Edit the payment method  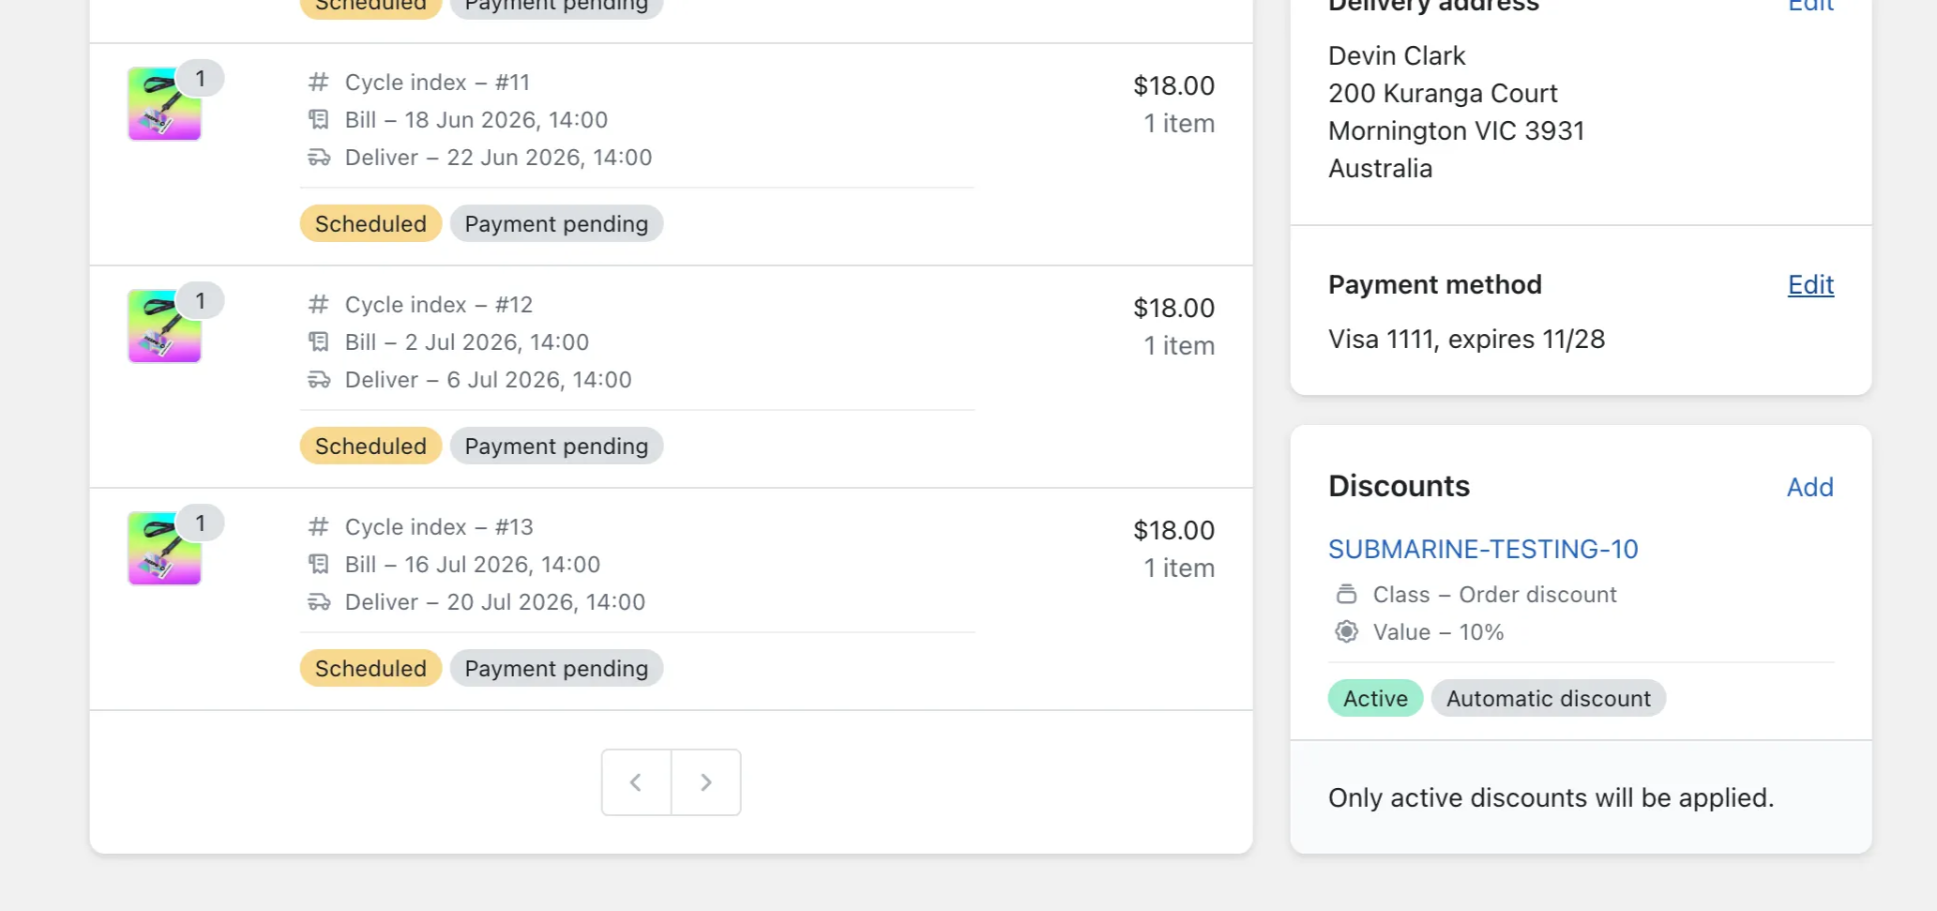[x=1810, y=285]
